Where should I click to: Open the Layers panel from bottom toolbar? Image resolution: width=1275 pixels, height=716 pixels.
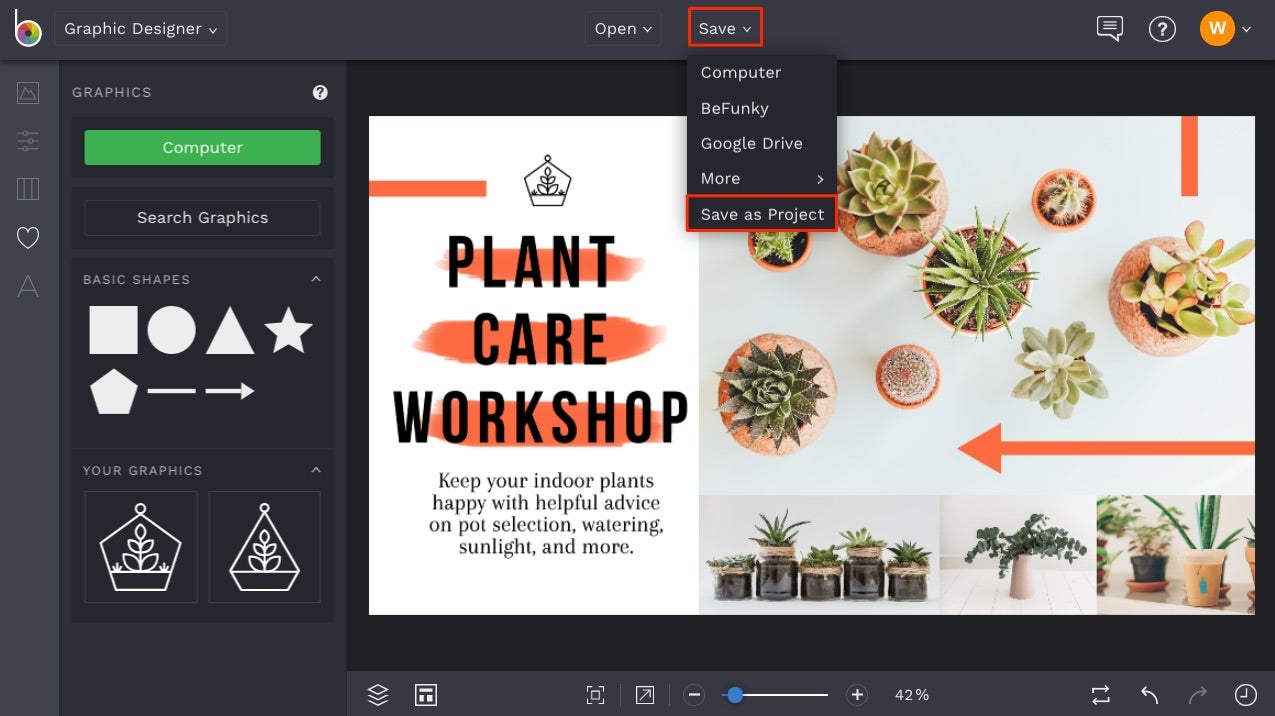click(x=377, y=694)
